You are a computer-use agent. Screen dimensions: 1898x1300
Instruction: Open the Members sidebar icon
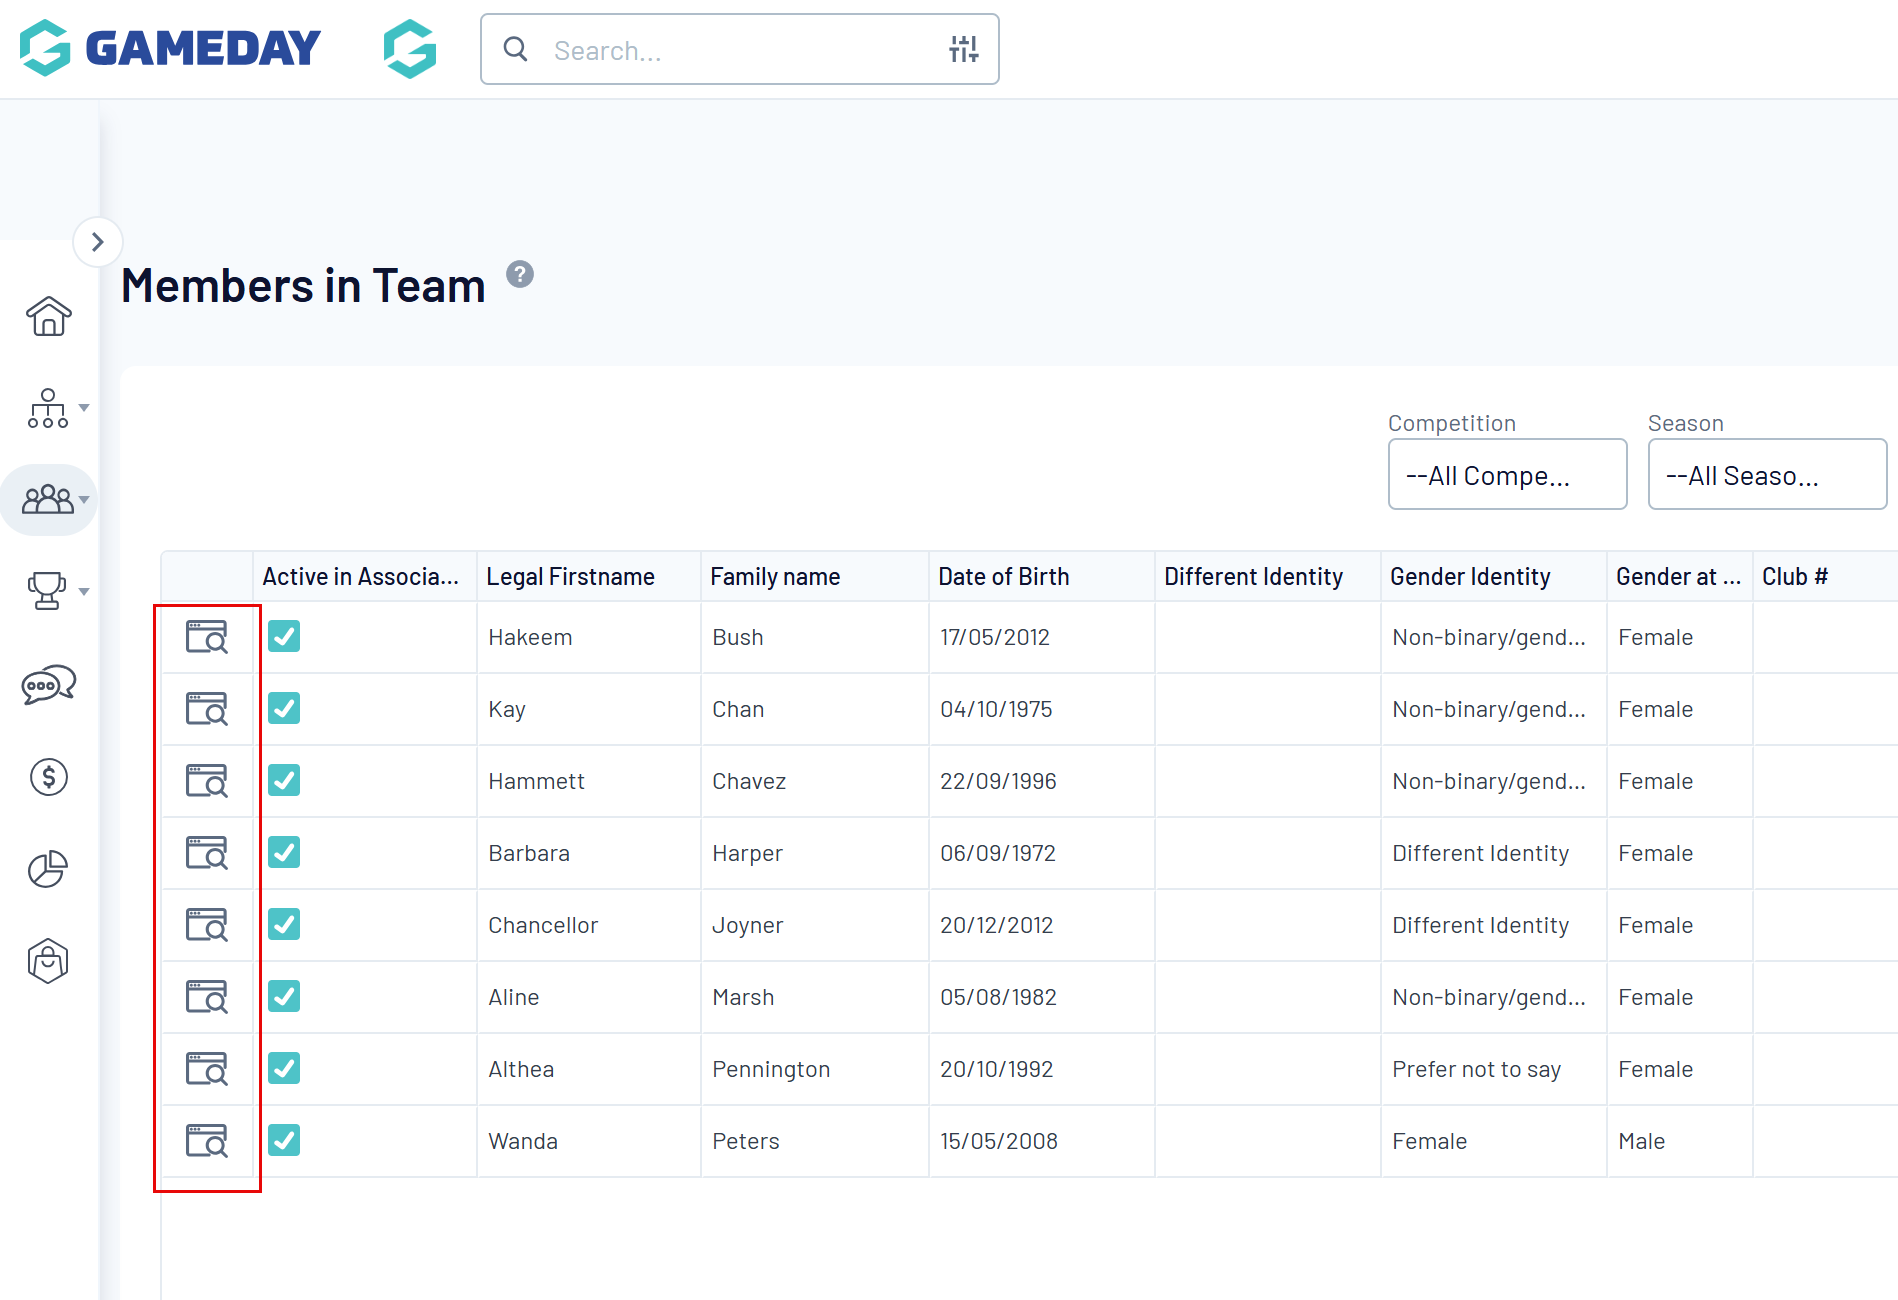48,499
